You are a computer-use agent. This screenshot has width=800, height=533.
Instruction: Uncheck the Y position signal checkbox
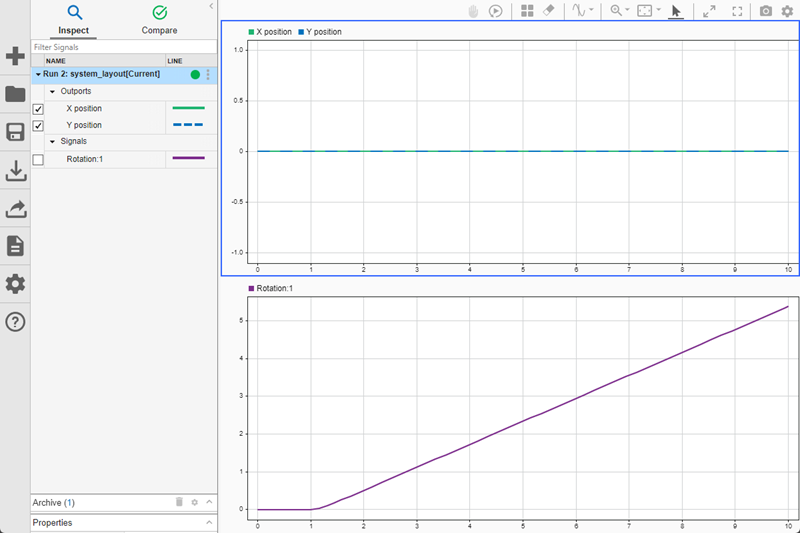coord(38,125)
